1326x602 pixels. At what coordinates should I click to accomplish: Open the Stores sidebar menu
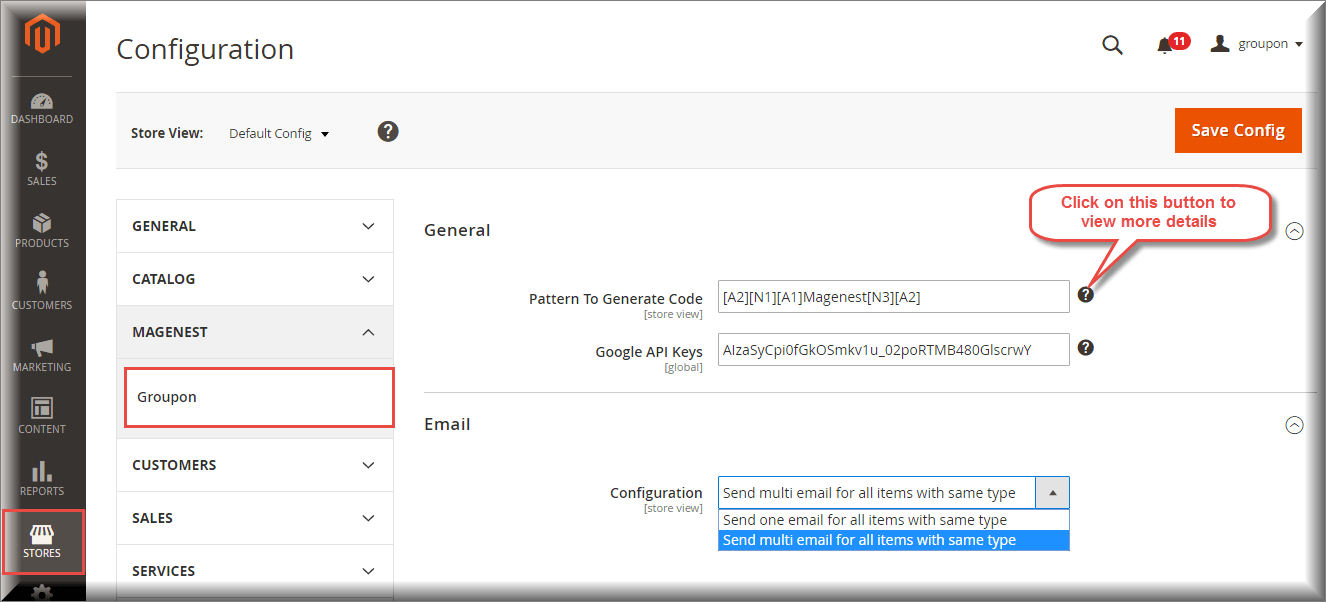[x=42, y=542]
